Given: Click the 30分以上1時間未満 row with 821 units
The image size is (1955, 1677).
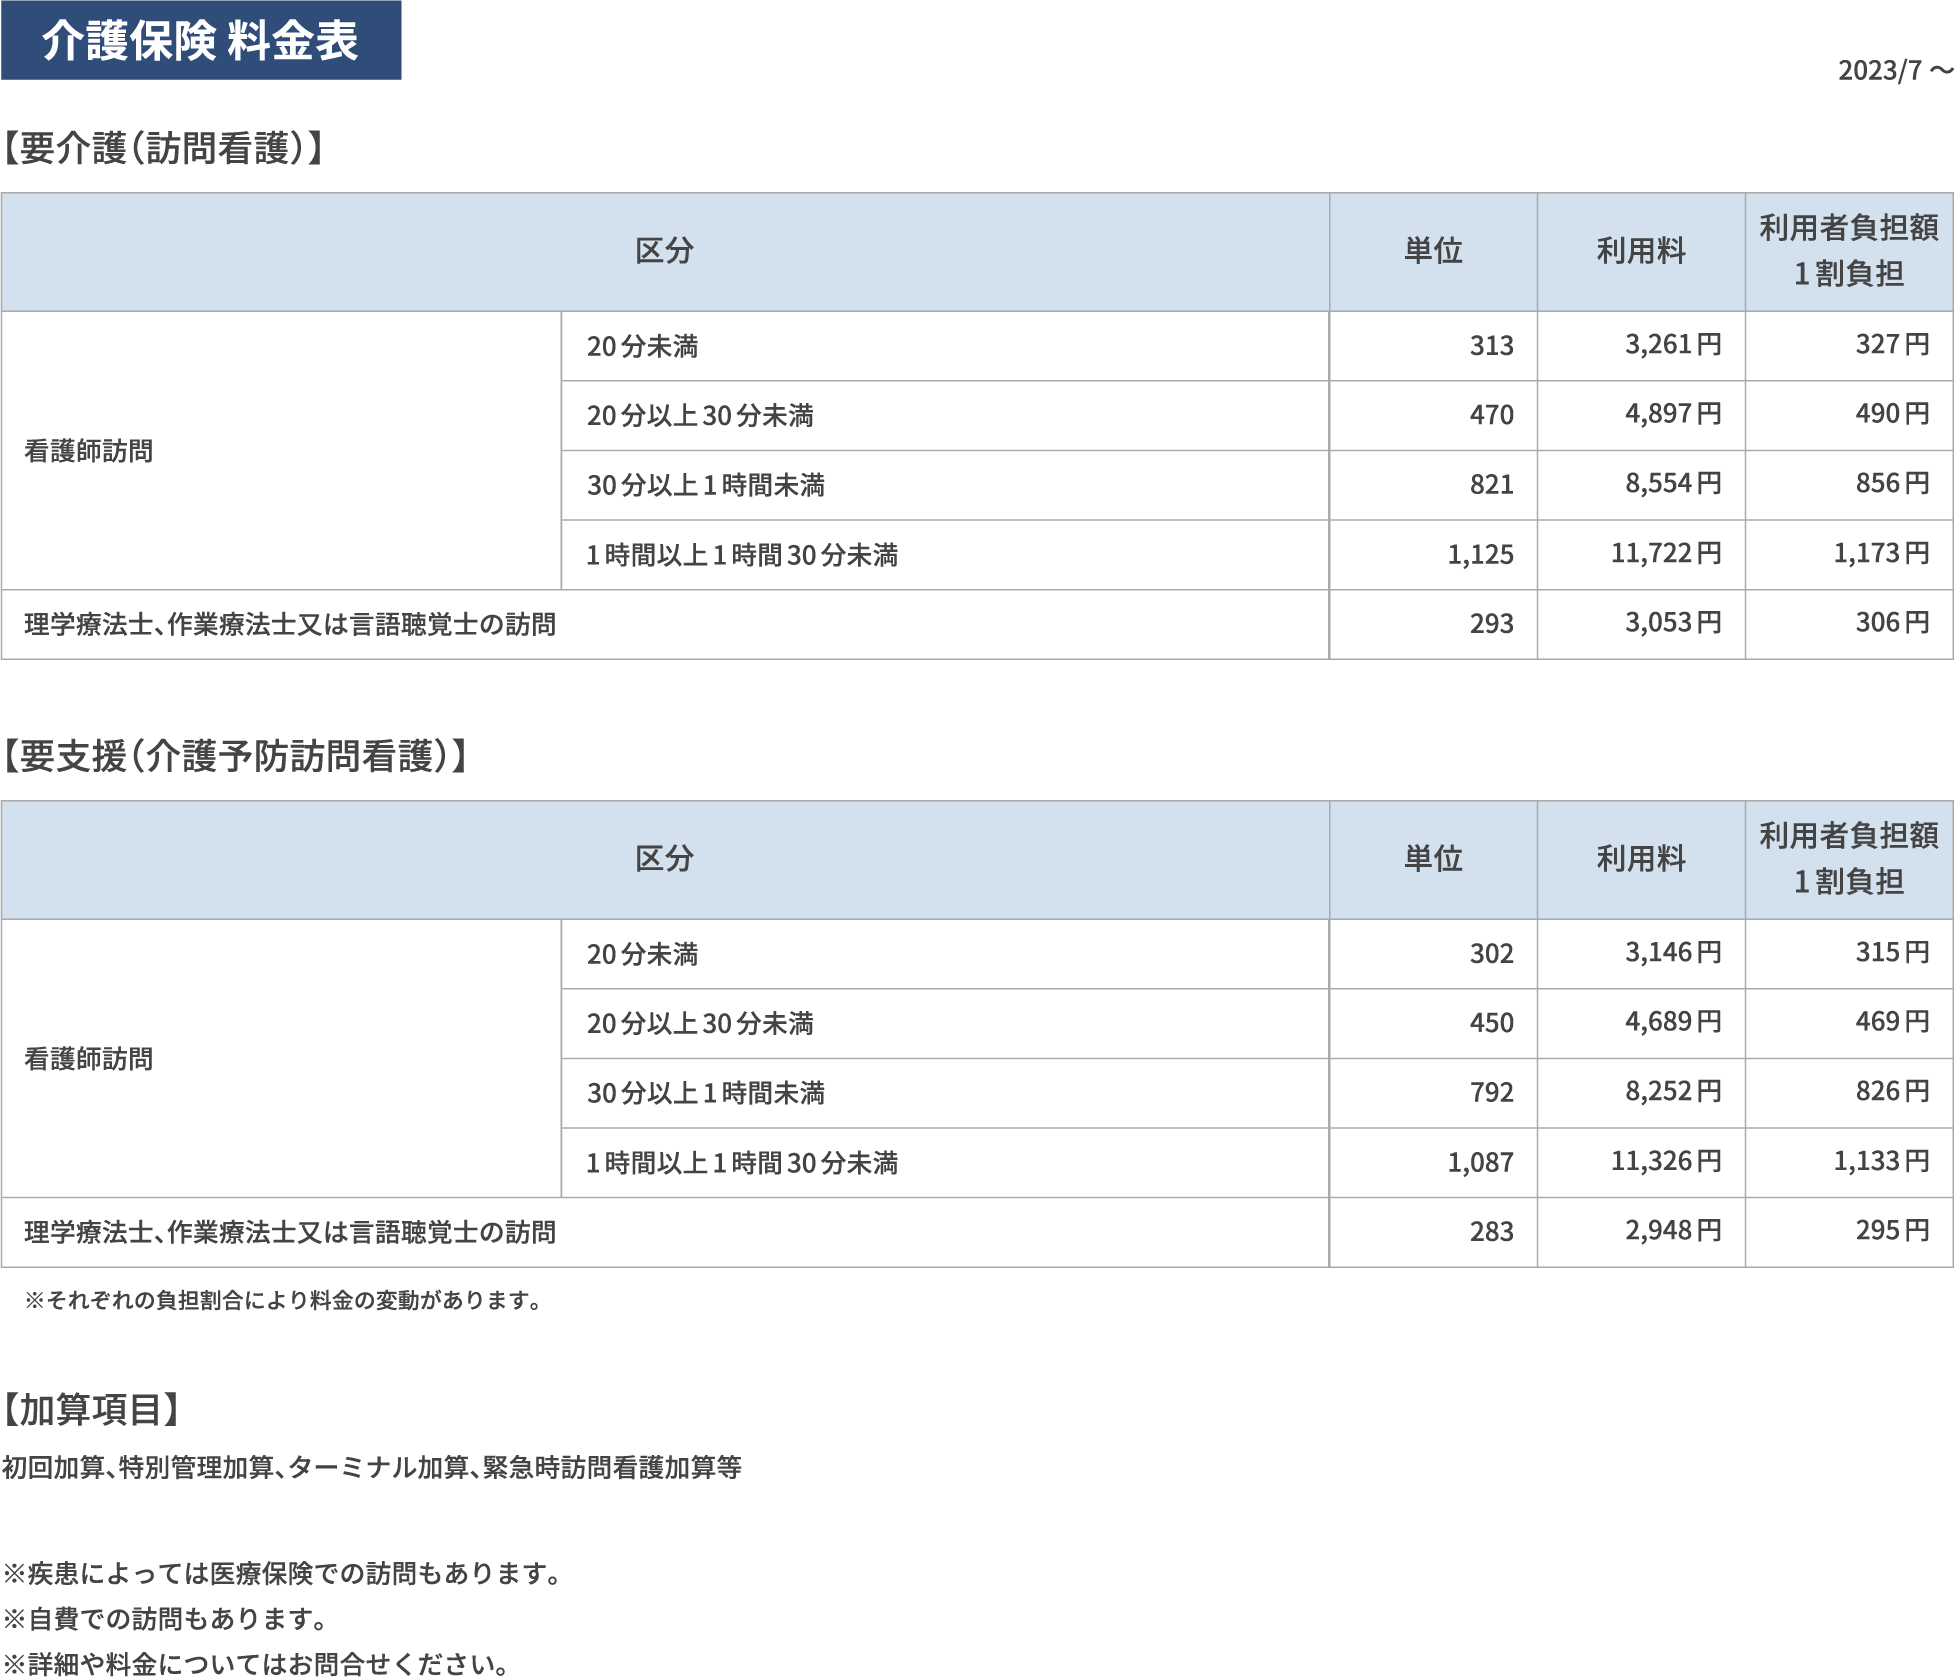Looking at the screenshot, I should [x=705, y=485].
